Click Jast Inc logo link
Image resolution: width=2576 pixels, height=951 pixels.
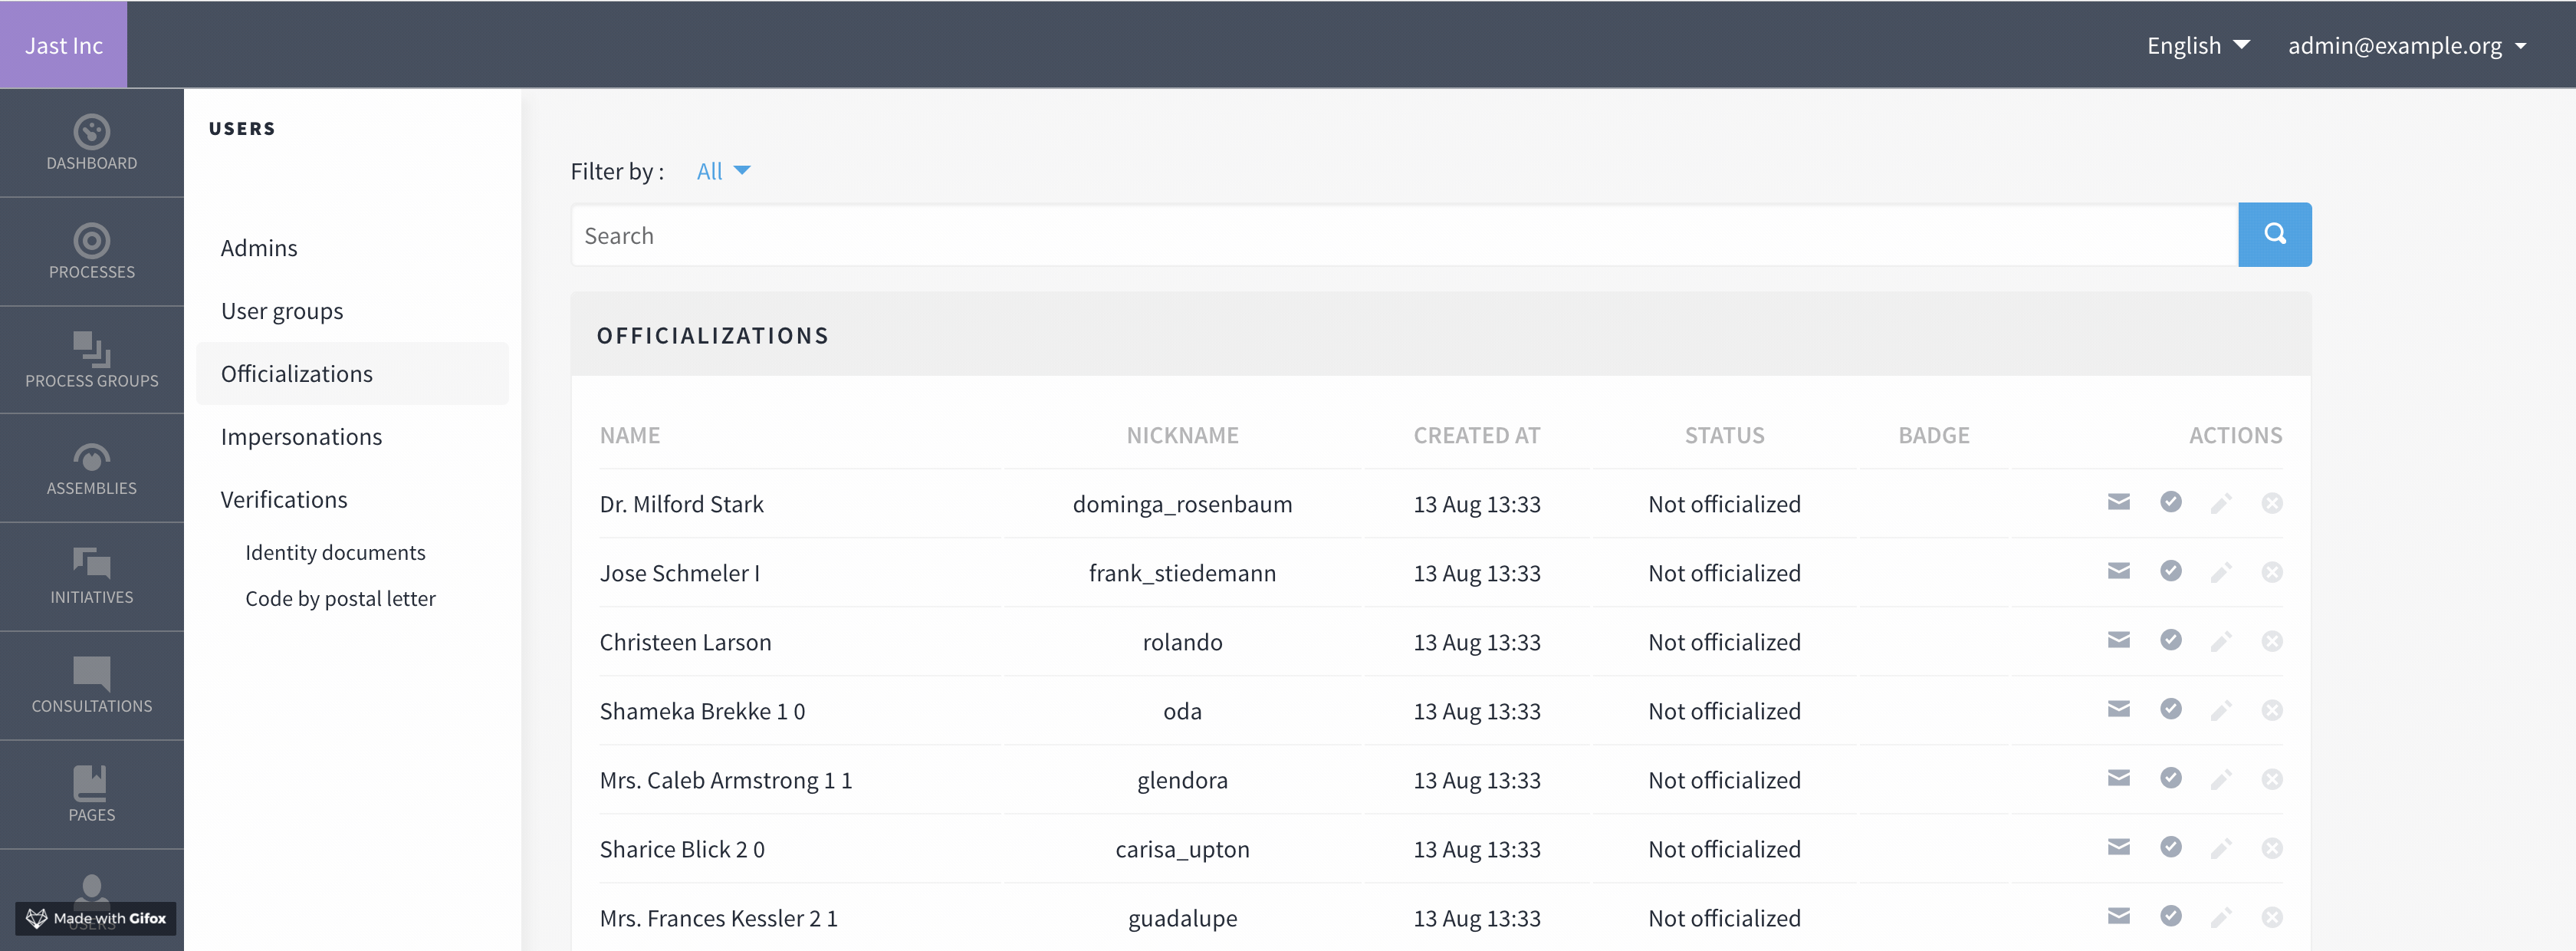pyautogui.click(x=64, y=46)
